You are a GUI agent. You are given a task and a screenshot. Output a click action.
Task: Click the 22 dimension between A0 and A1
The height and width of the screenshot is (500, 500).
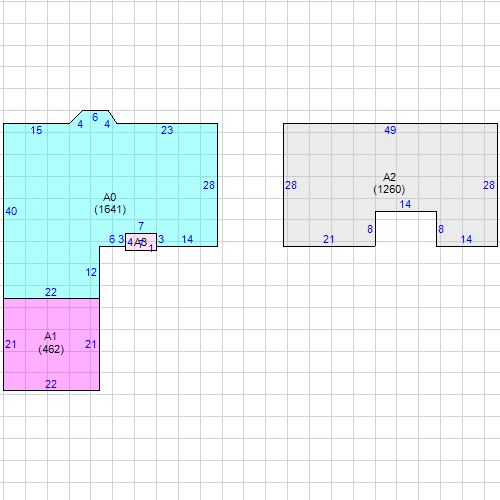pos(51,292)
